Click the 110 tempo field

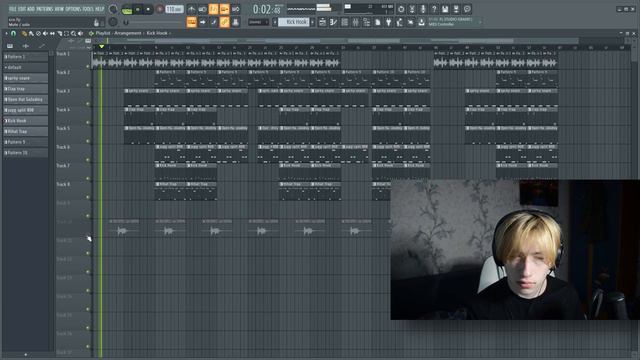click(175, 9)
